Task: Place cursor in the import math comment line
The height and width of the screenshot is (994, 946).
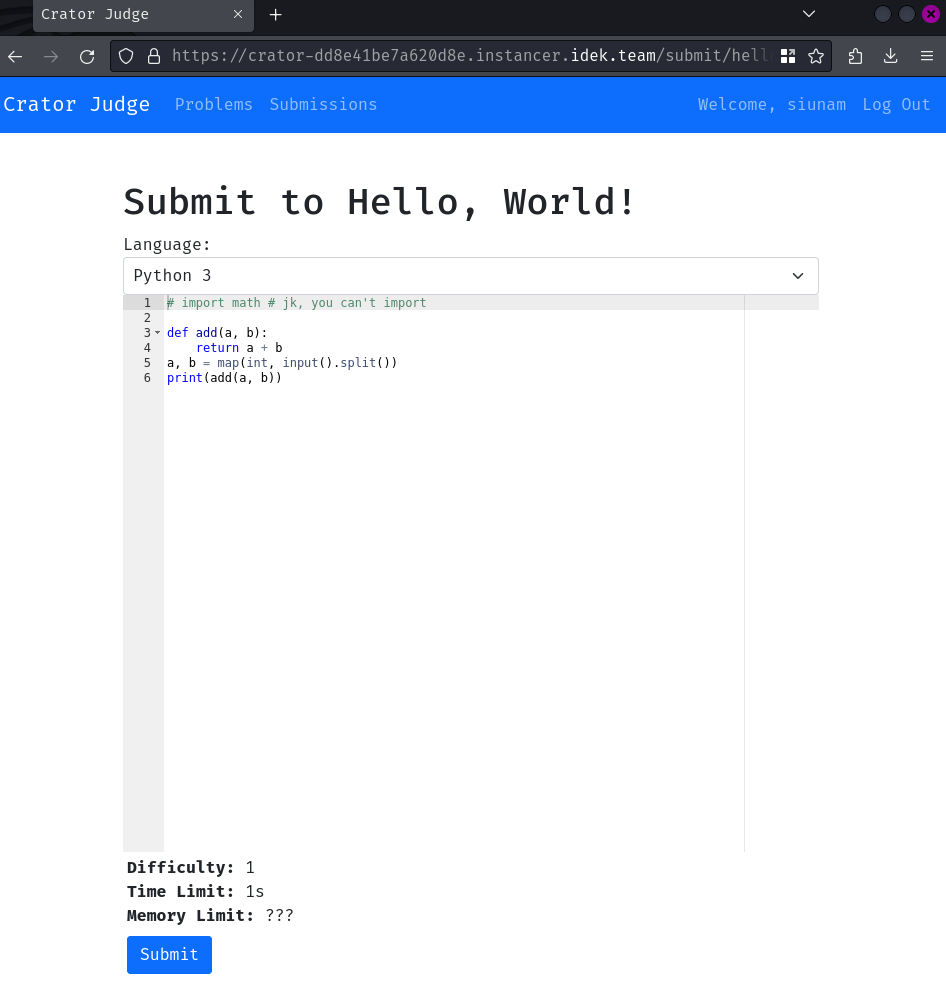Action: click(x=297, y=303)
